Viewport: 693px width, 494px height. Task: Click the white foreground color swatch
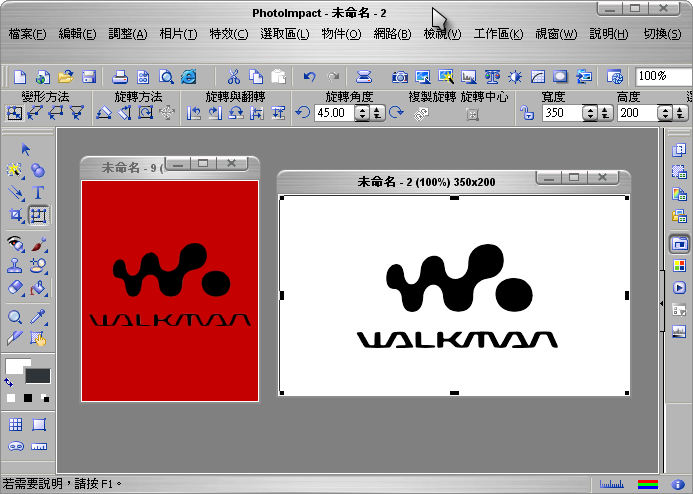pos(14,366)
